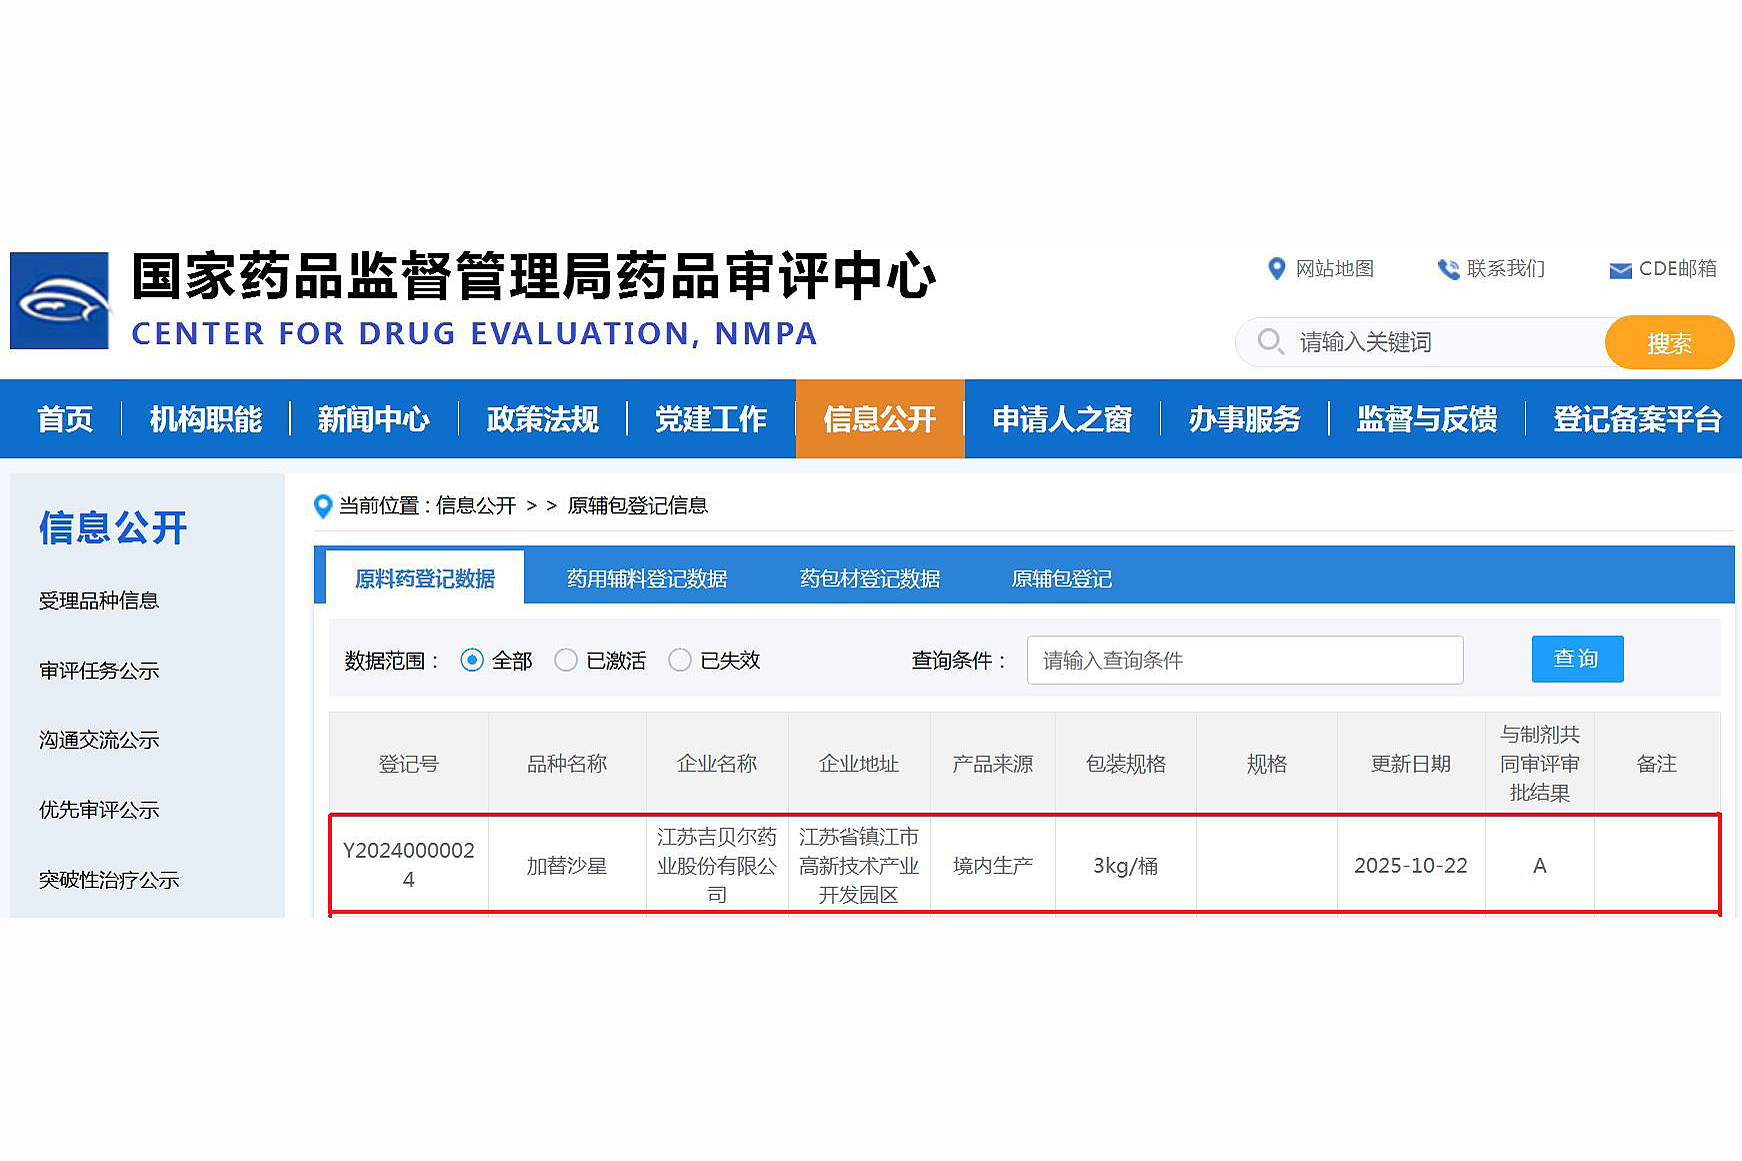Select the 全部 radio button
Image resolution: width=1742 pixels, height=1161 pixels.
coord(472,660)
